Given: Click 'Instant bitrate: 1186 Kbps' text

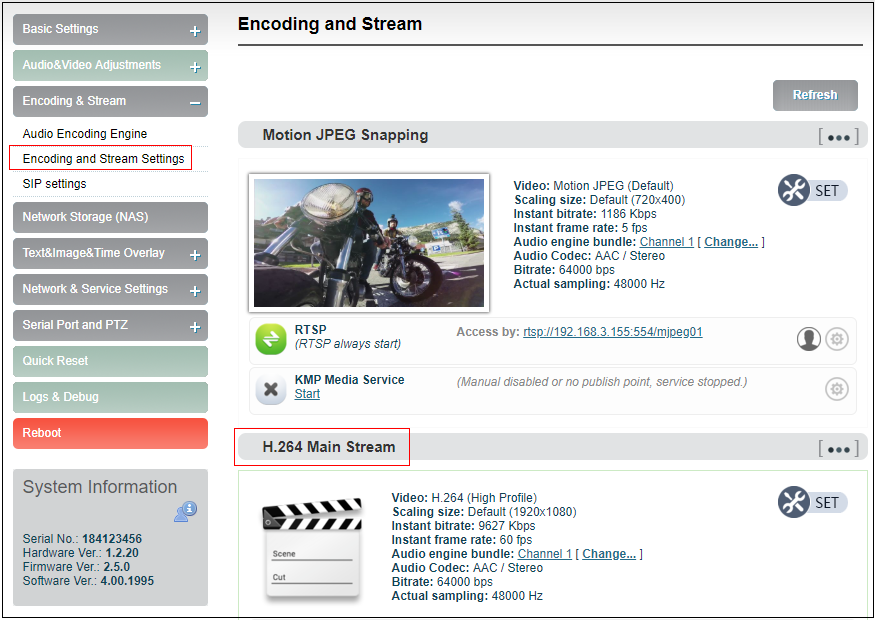Looking at the screenshot, I should [x=585, y=214].
